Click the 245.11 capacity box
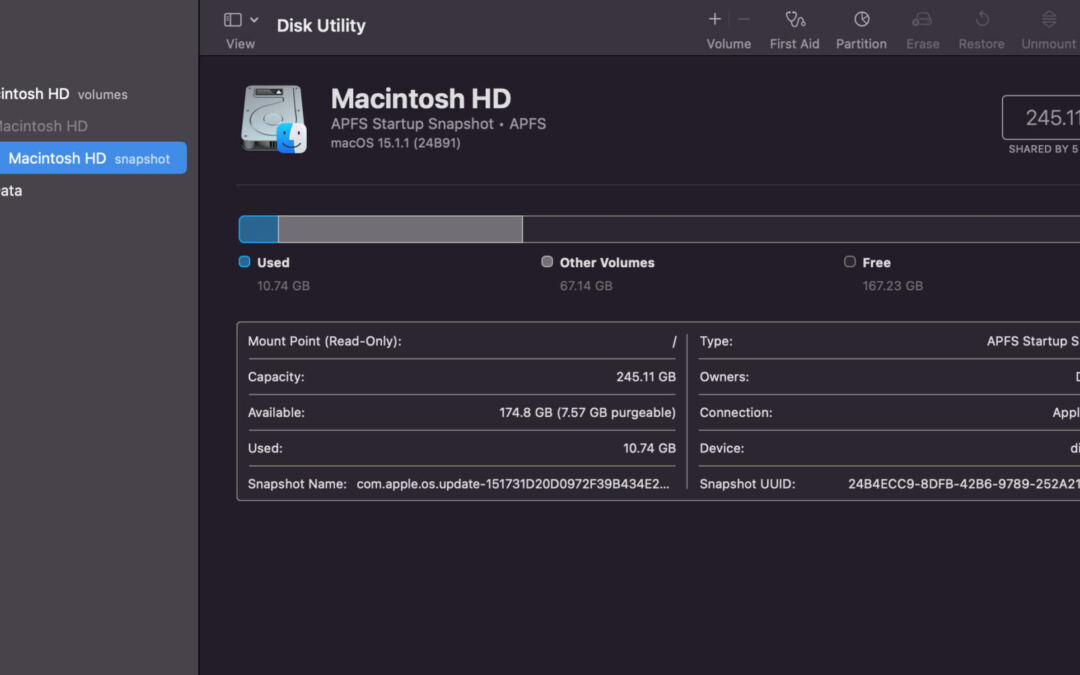 pyautogui.click(x=1042, y=118)
